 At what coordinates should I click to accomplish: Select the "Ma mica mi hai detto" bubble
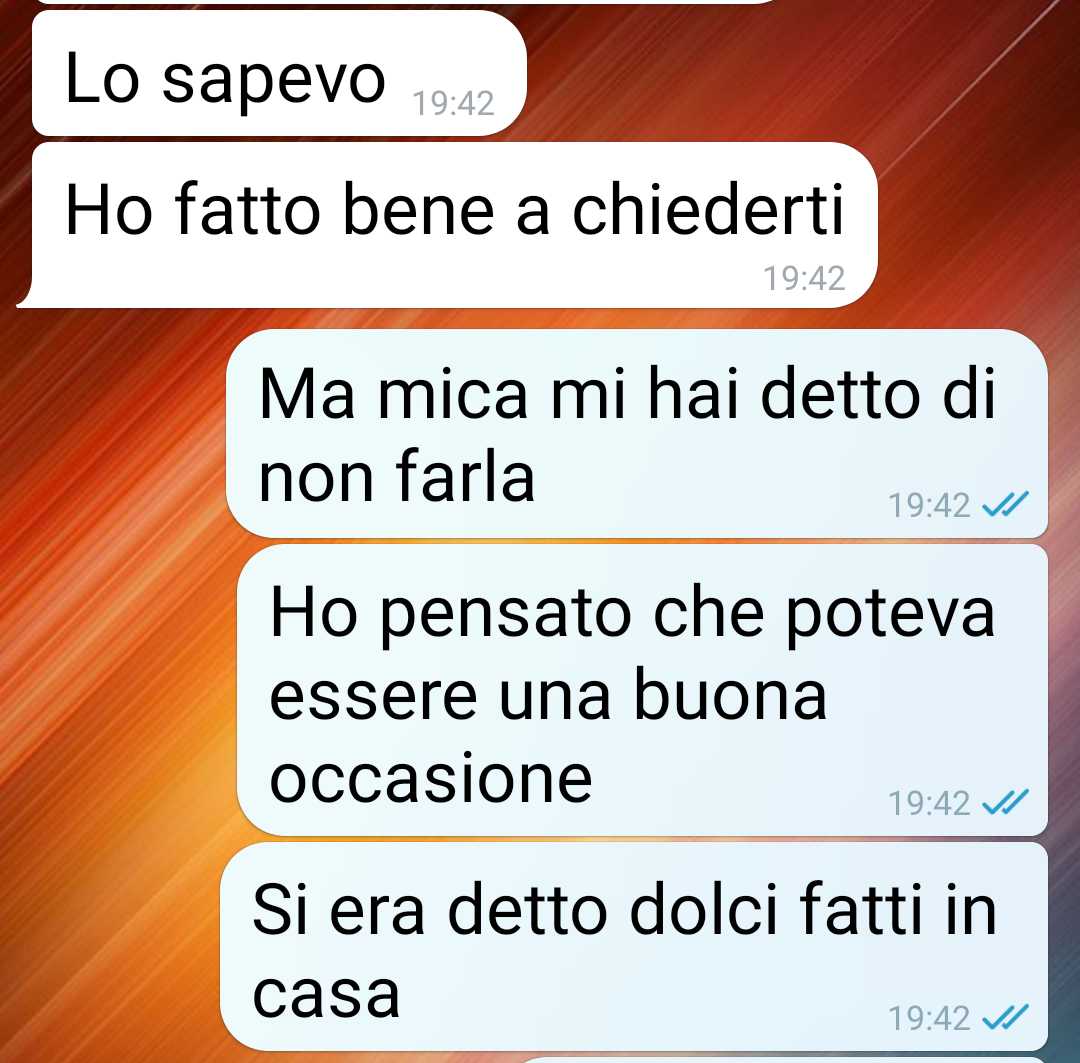[637, 433]
